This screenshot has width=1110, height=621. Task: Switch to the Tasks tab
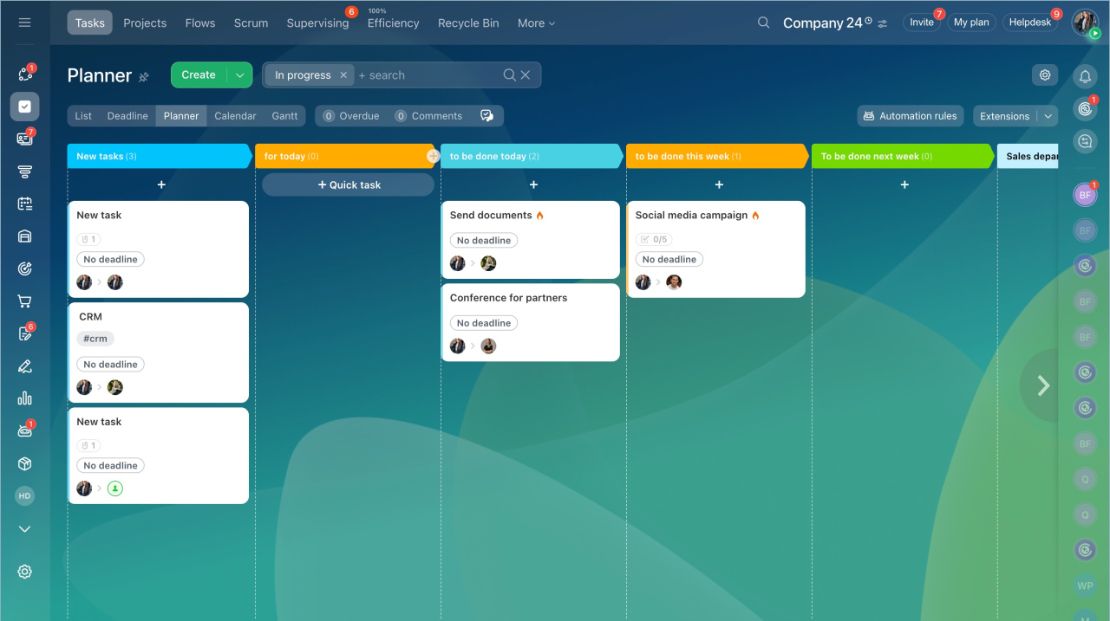coord(90,23)
